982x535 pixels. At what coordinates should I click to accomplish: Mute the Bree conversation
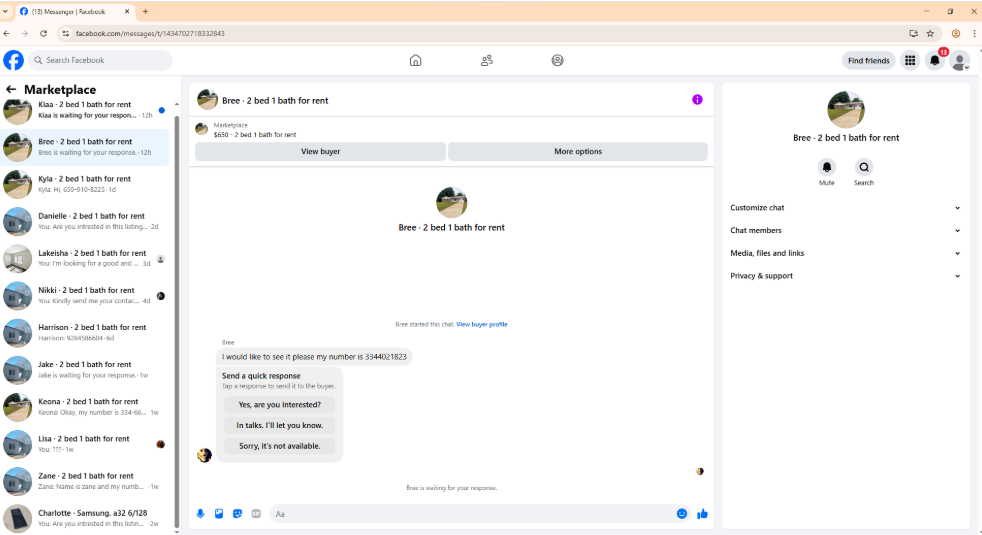click(x=827, y=167)
